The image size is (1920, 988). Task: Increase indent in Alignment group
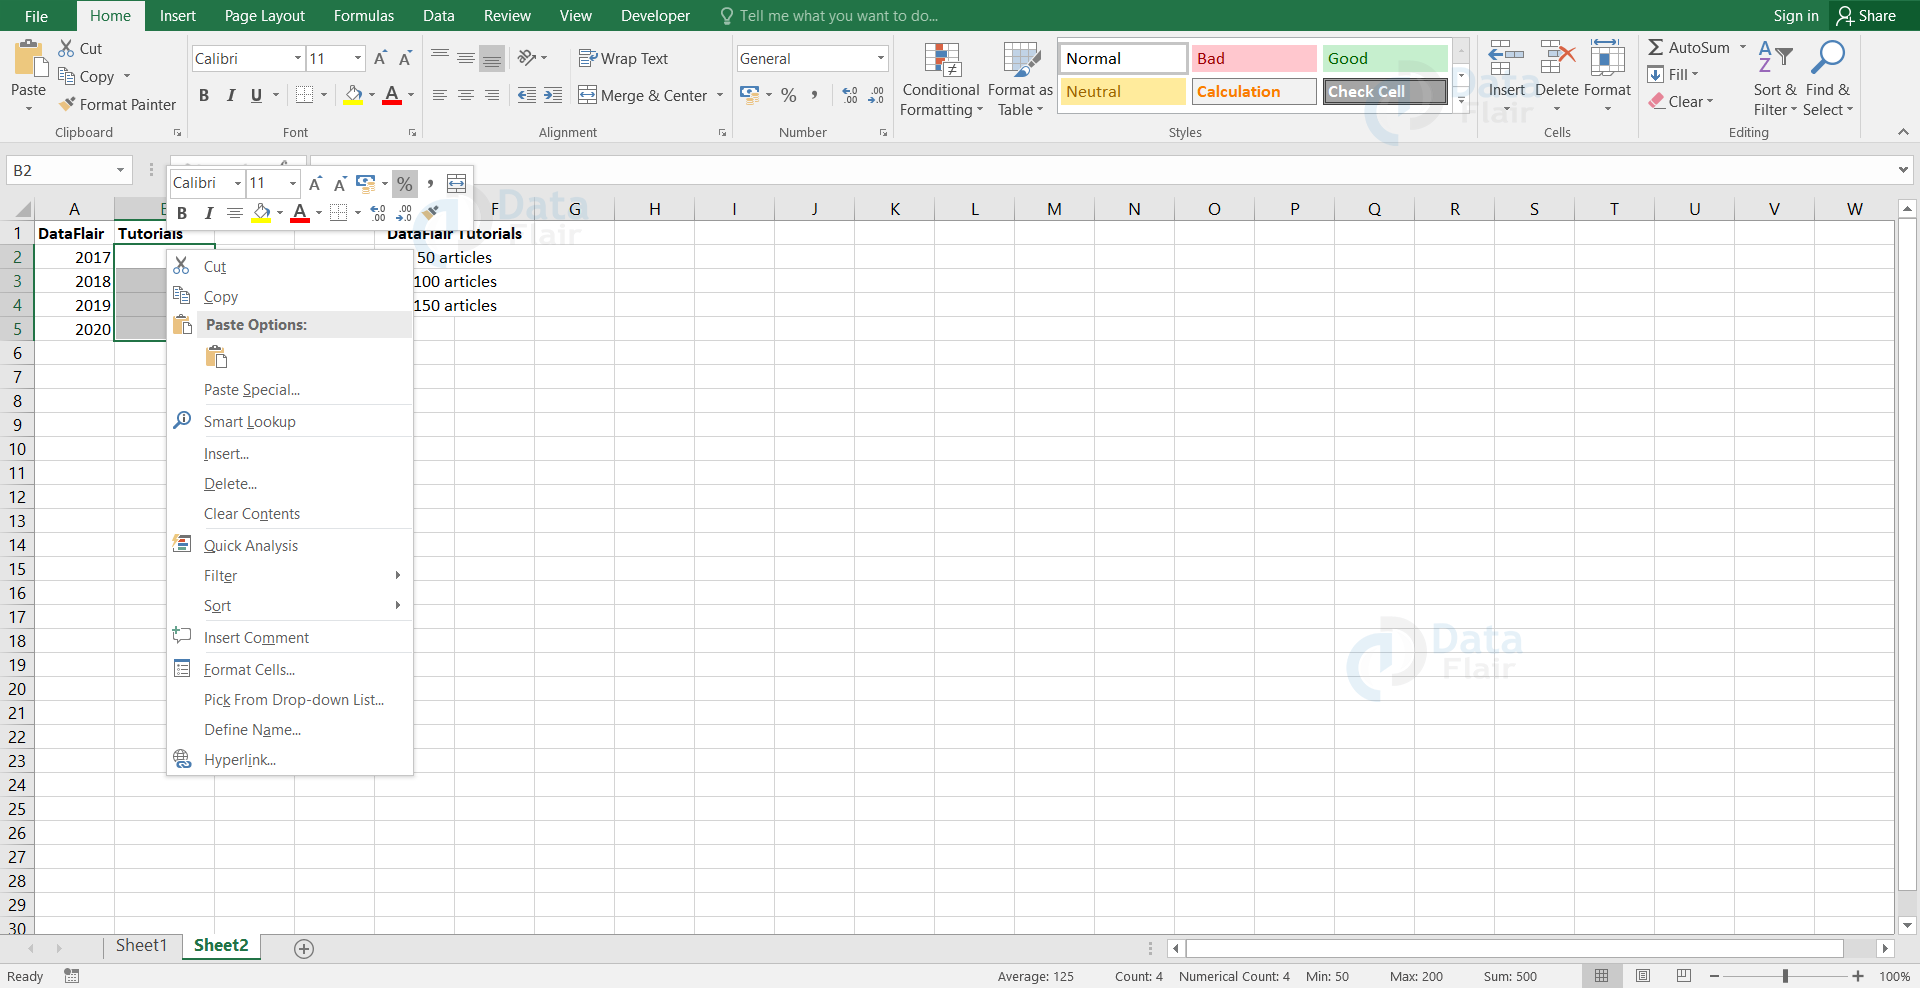(553, 95)
